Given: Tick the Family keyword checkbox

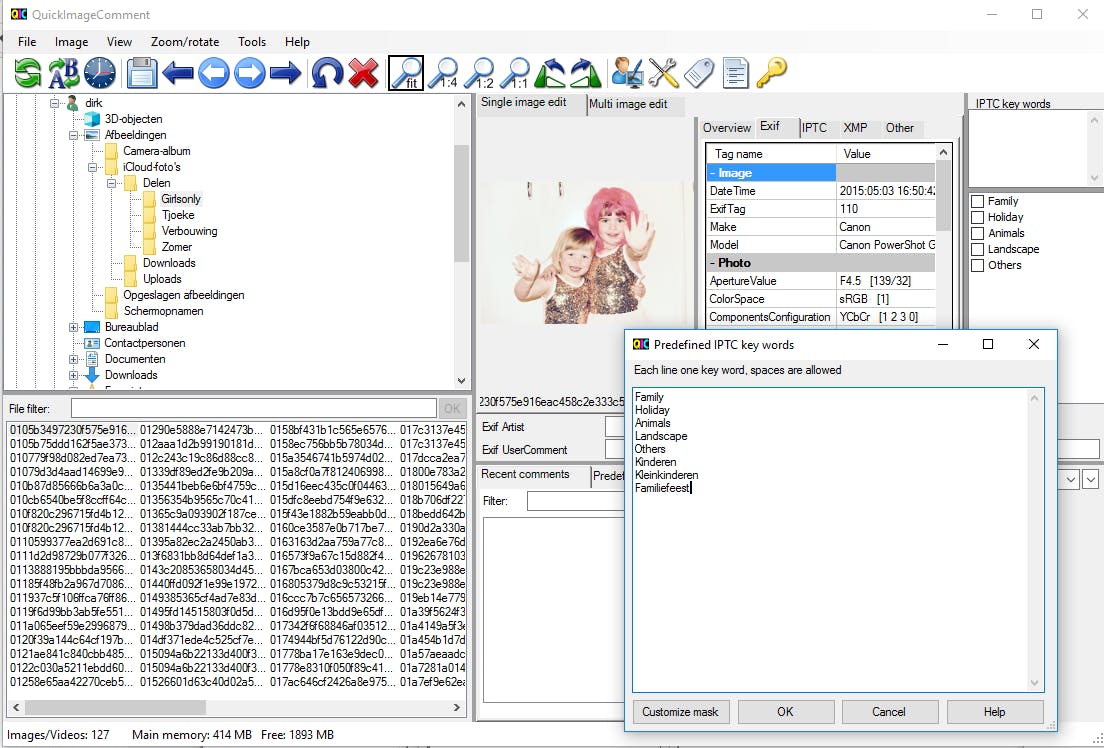Looking at the screenshot, I should [x=977, y=201].
